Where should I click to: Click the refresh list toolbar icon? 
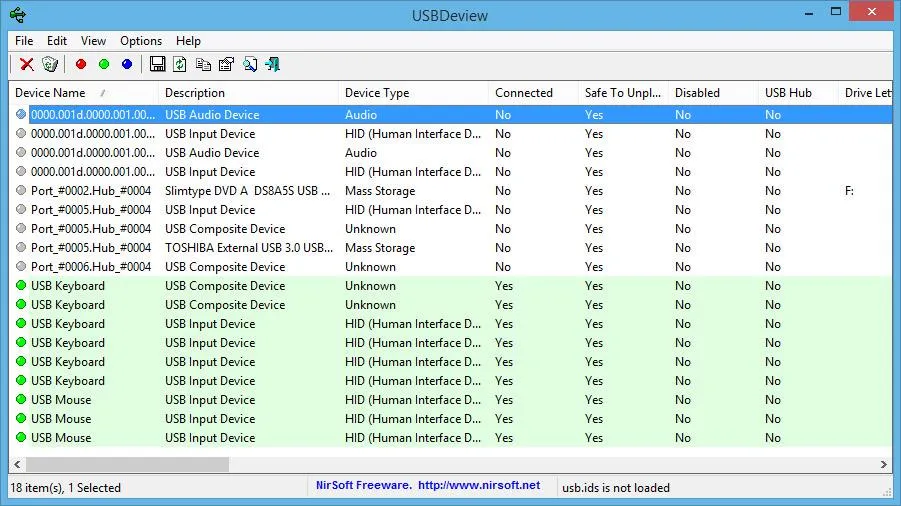point(180,64)
